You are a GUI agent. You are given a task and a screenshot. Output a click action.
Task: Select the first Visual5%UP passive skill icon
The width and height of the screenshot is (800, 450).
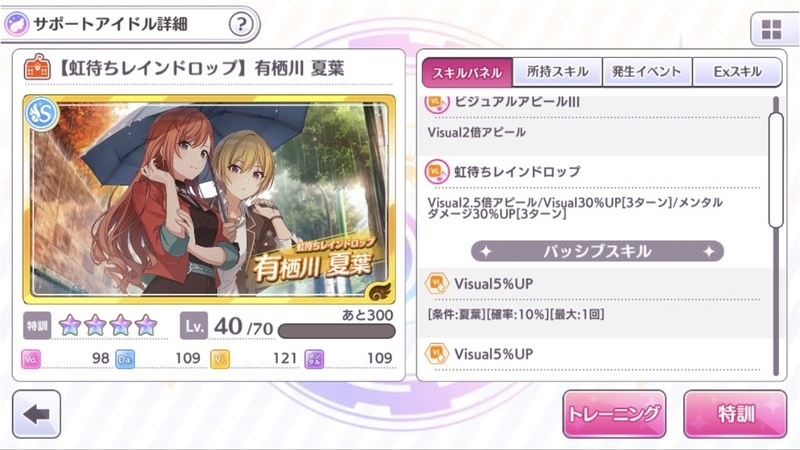click(437, 283)
